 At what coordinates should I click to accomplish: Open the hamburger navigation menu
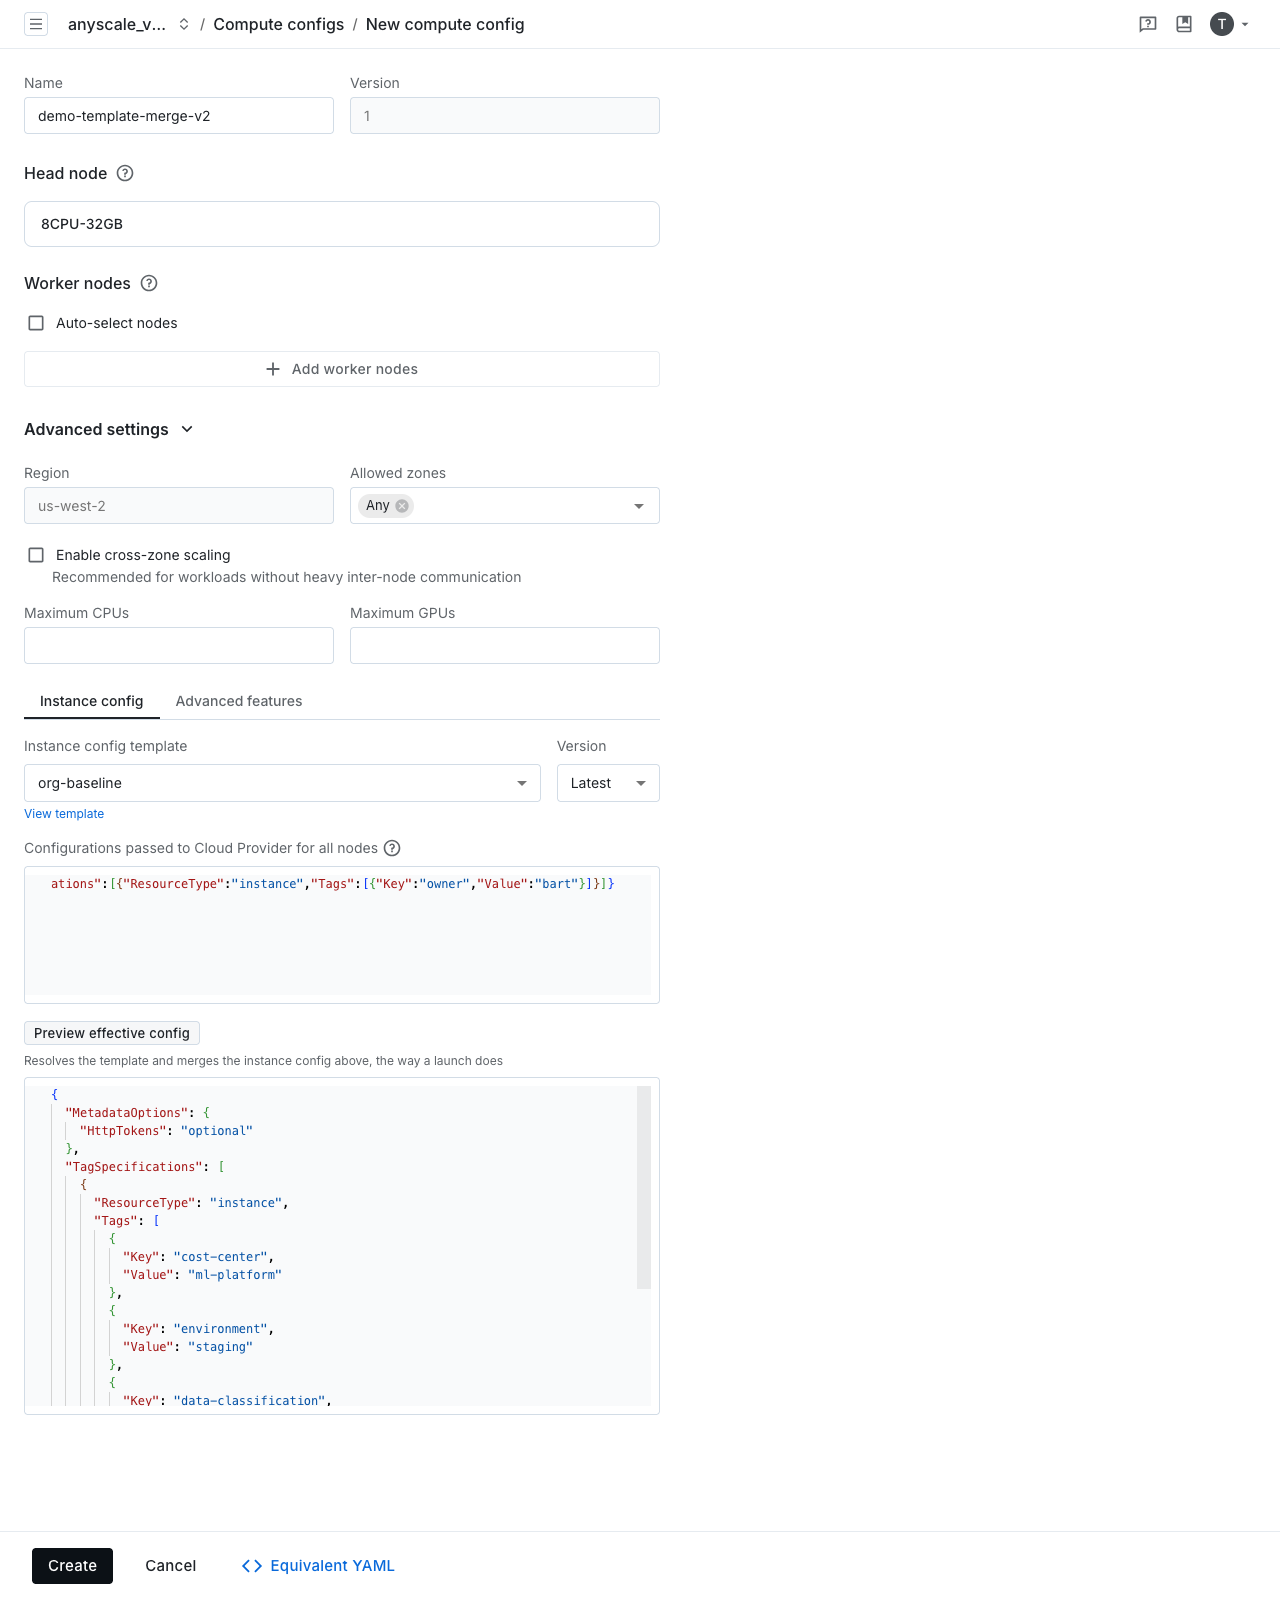point(36,24)
